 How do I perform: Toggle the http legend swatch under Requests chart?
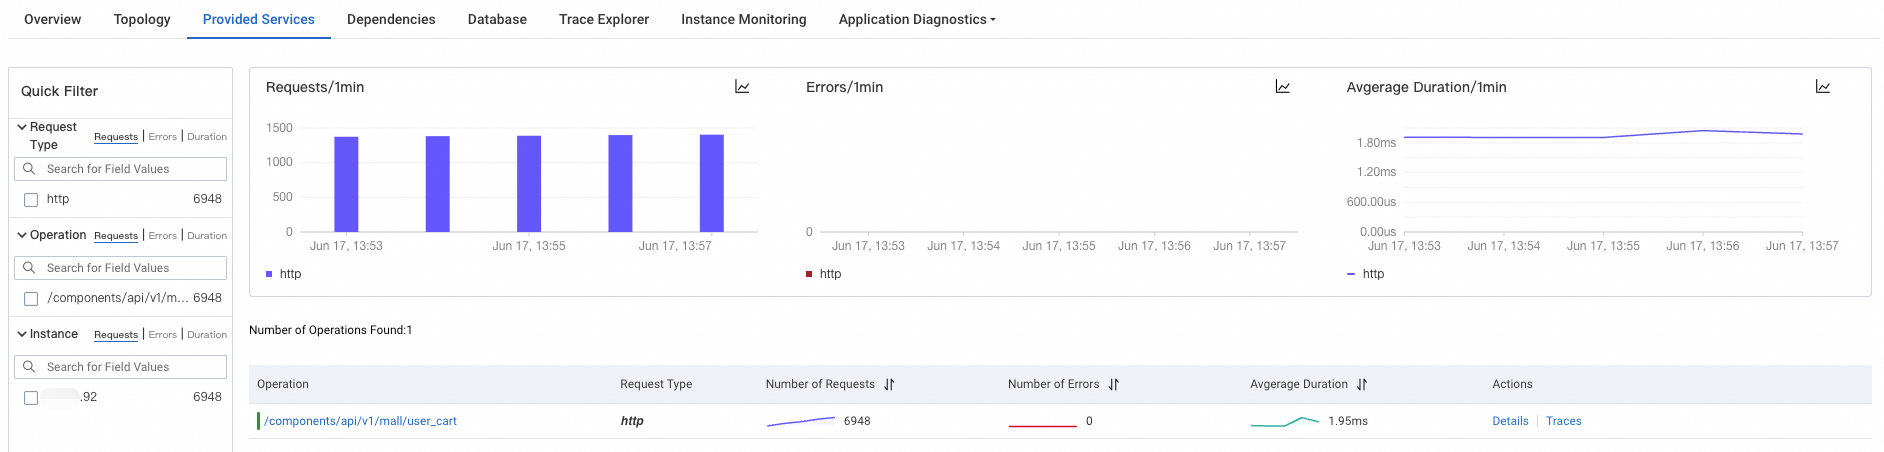pos(270,274)
